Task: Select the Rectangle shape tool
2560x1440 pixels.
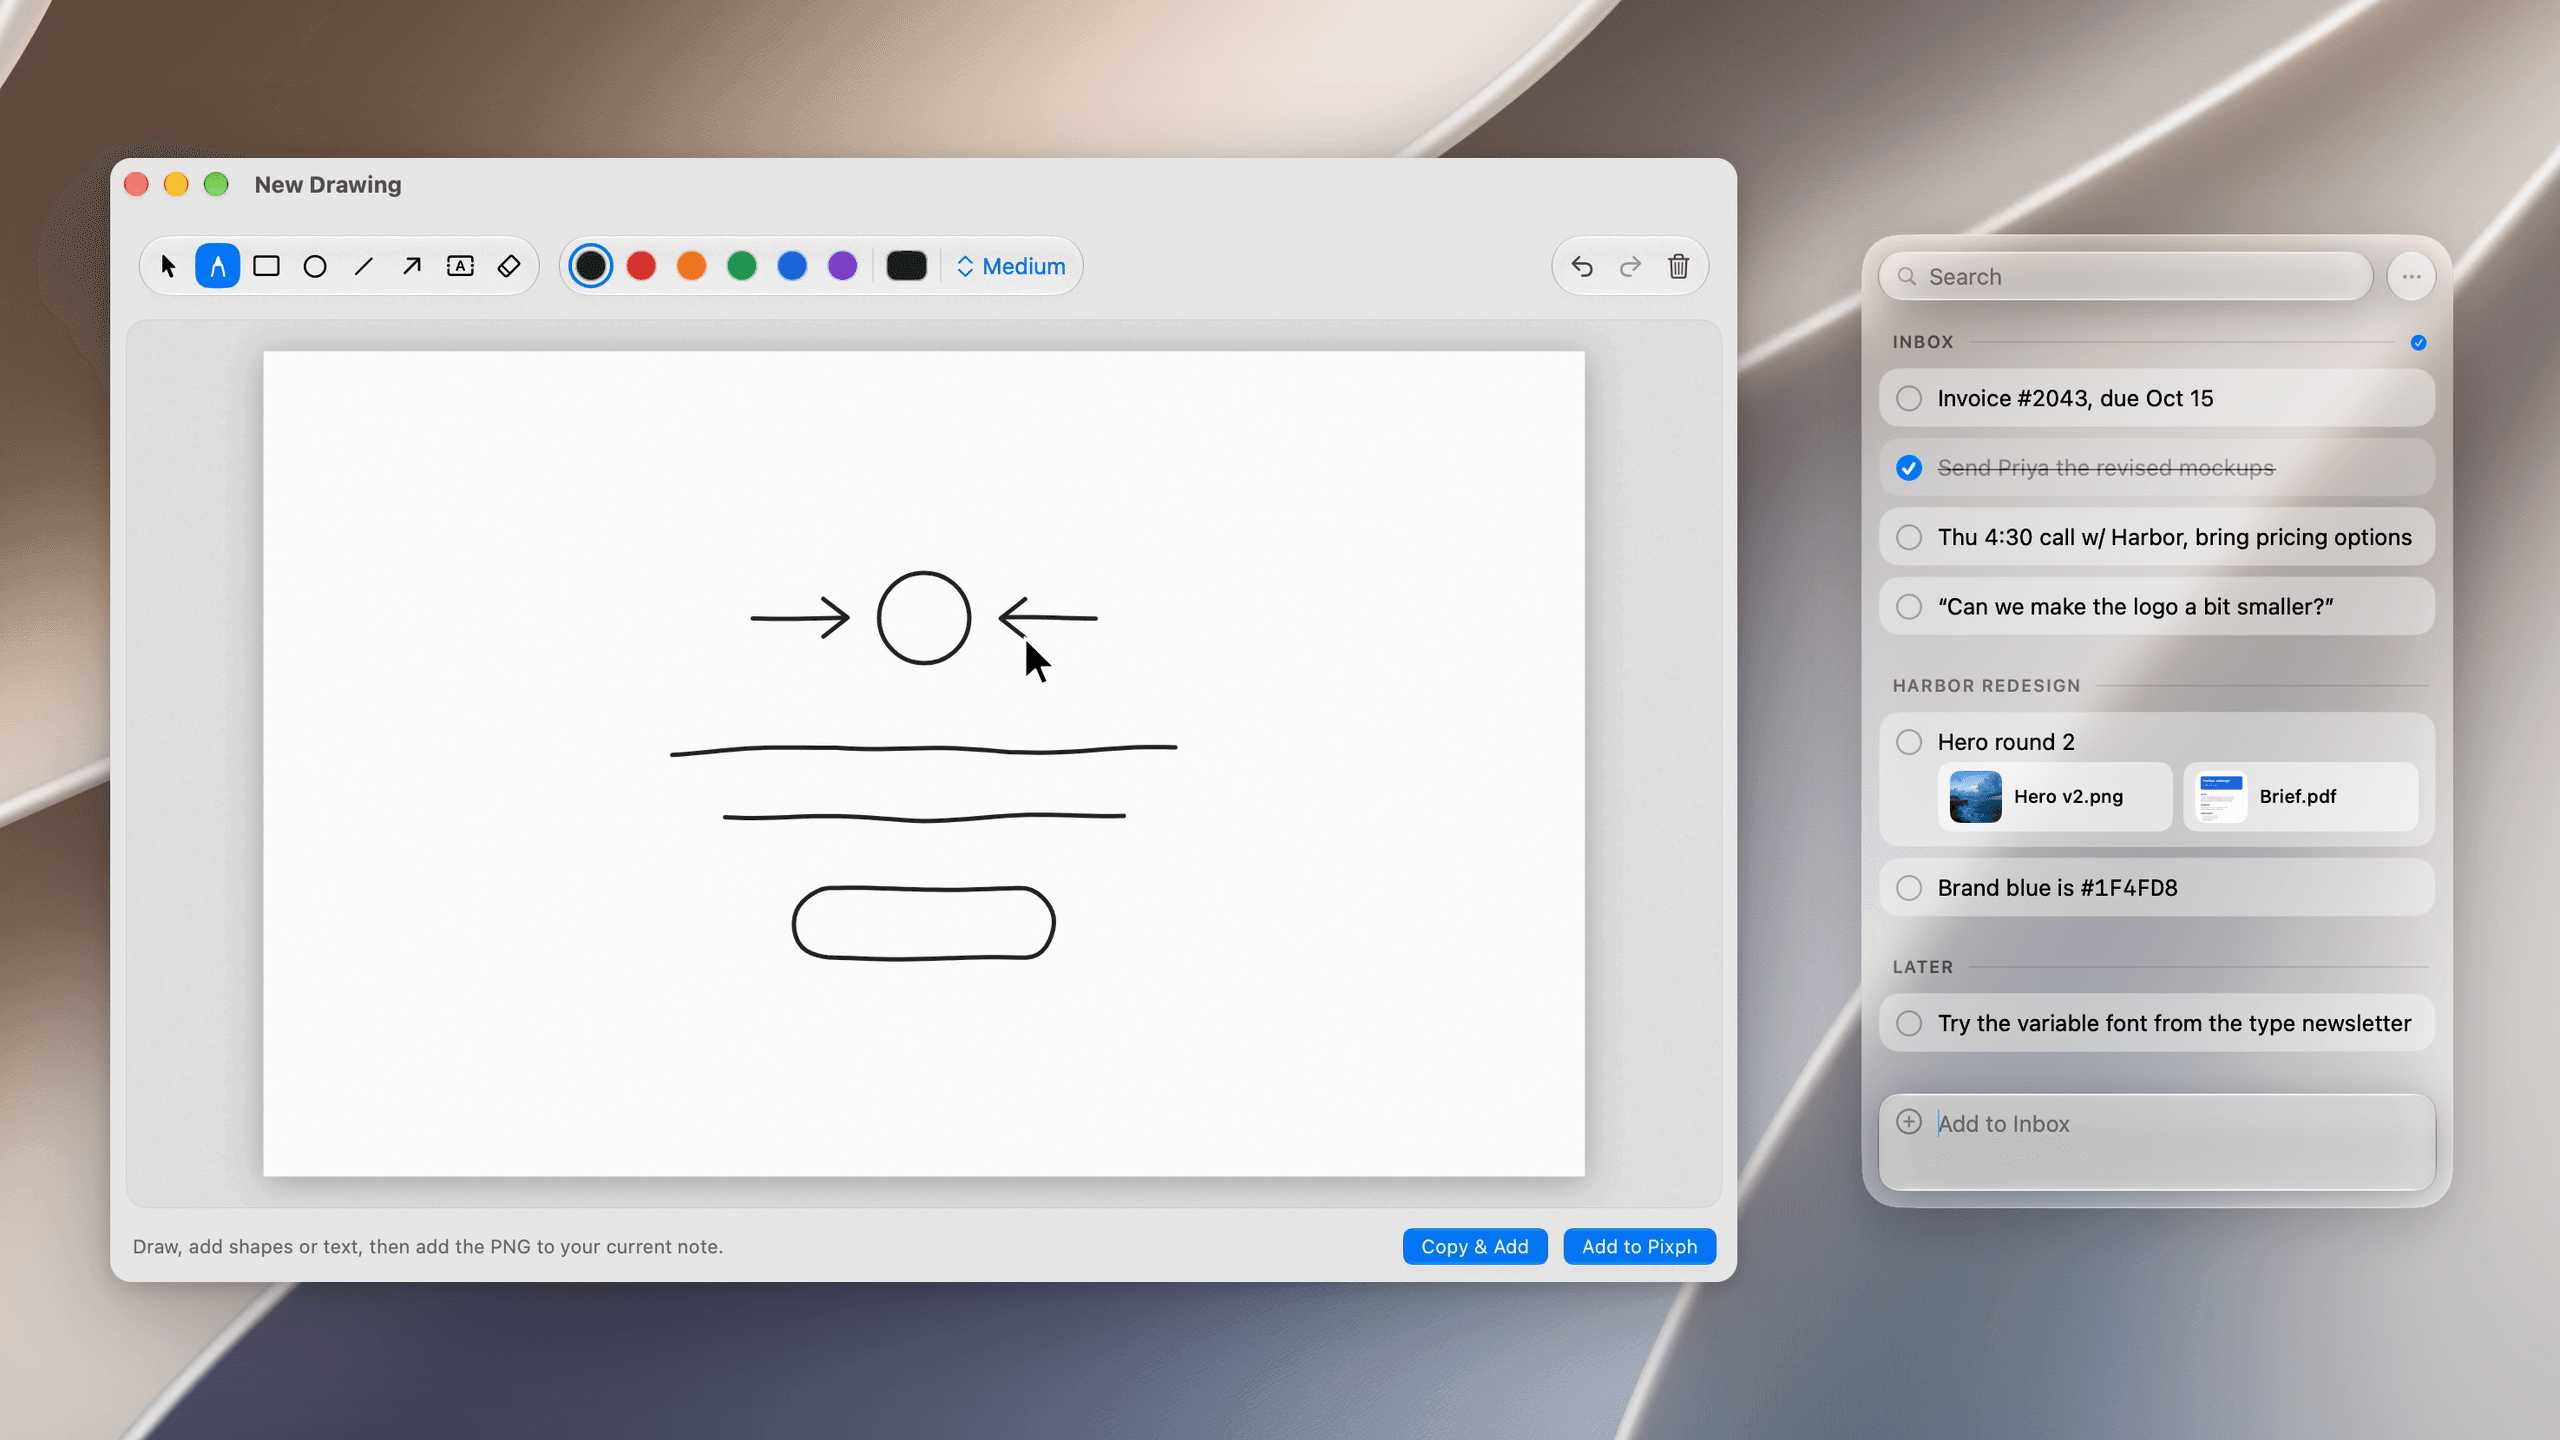Action: [266, 266]
